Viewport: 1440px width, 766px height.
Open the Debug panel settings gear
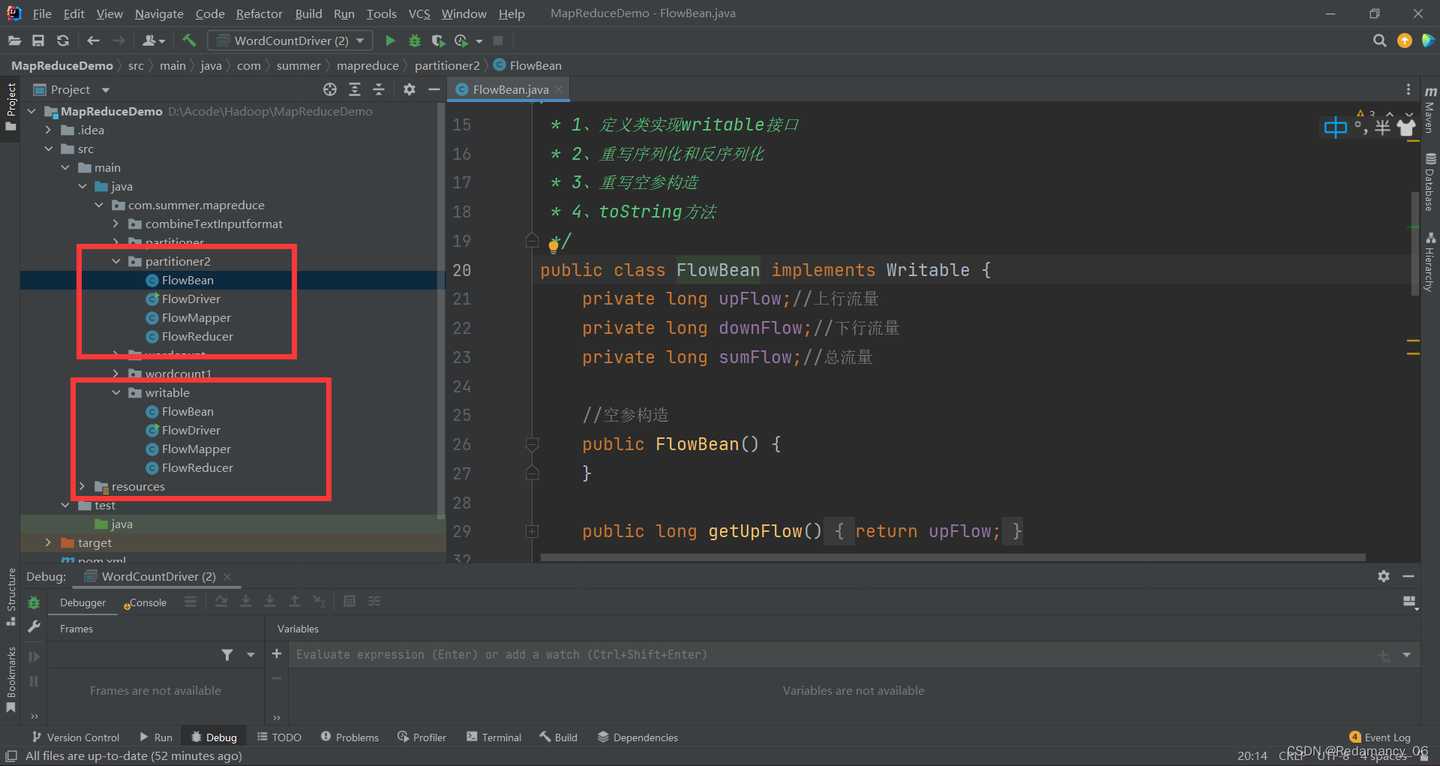tap(1383, 577)
